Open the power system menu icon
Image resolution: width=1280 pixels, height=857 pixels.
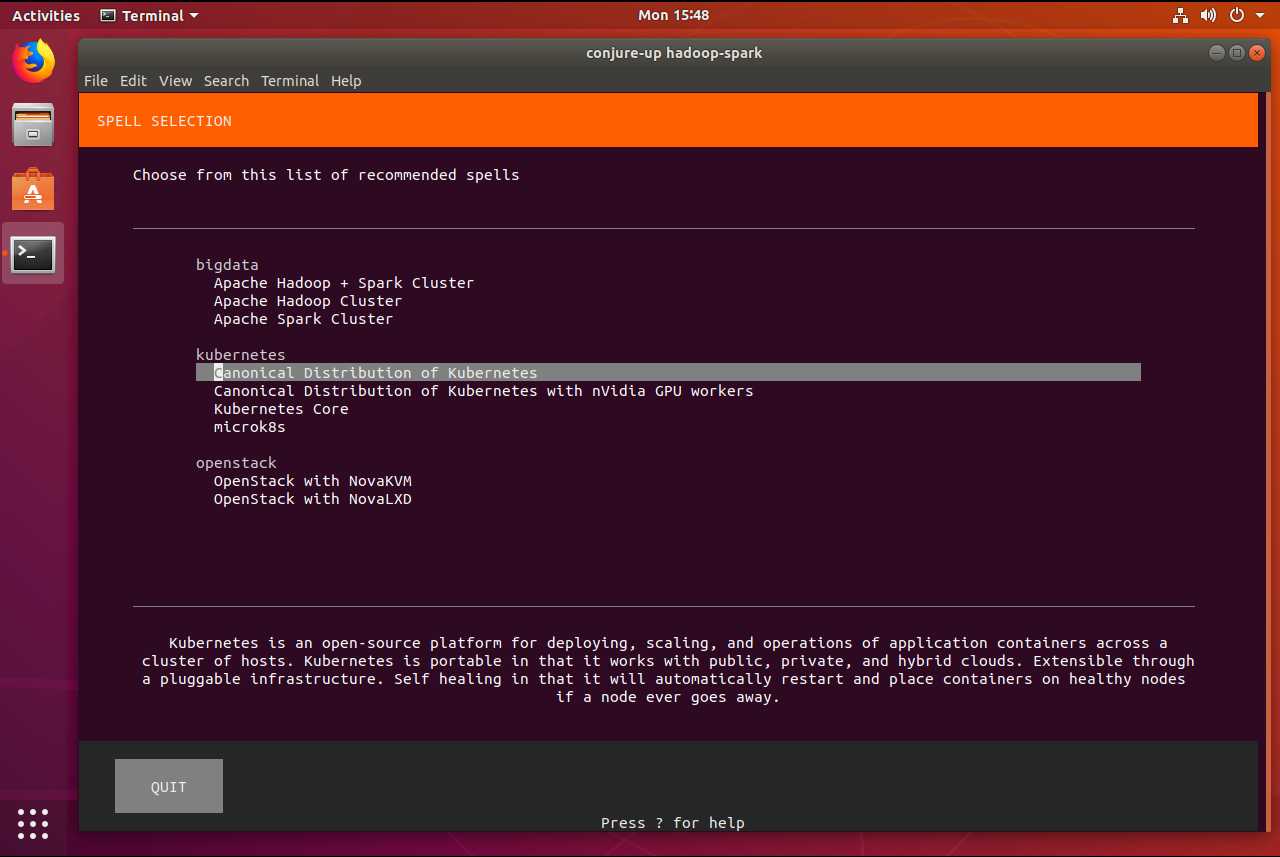1237,16
